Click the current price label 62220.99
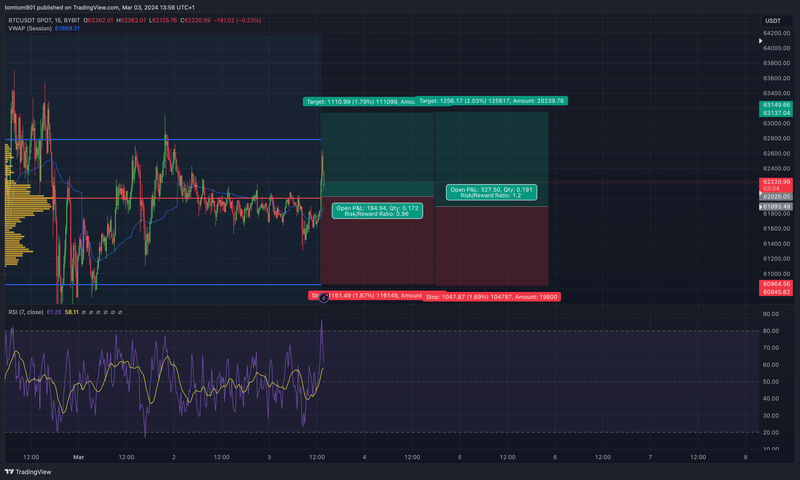Image resolution: width=800 pixels, height=480 pixels. coord(776,182)
